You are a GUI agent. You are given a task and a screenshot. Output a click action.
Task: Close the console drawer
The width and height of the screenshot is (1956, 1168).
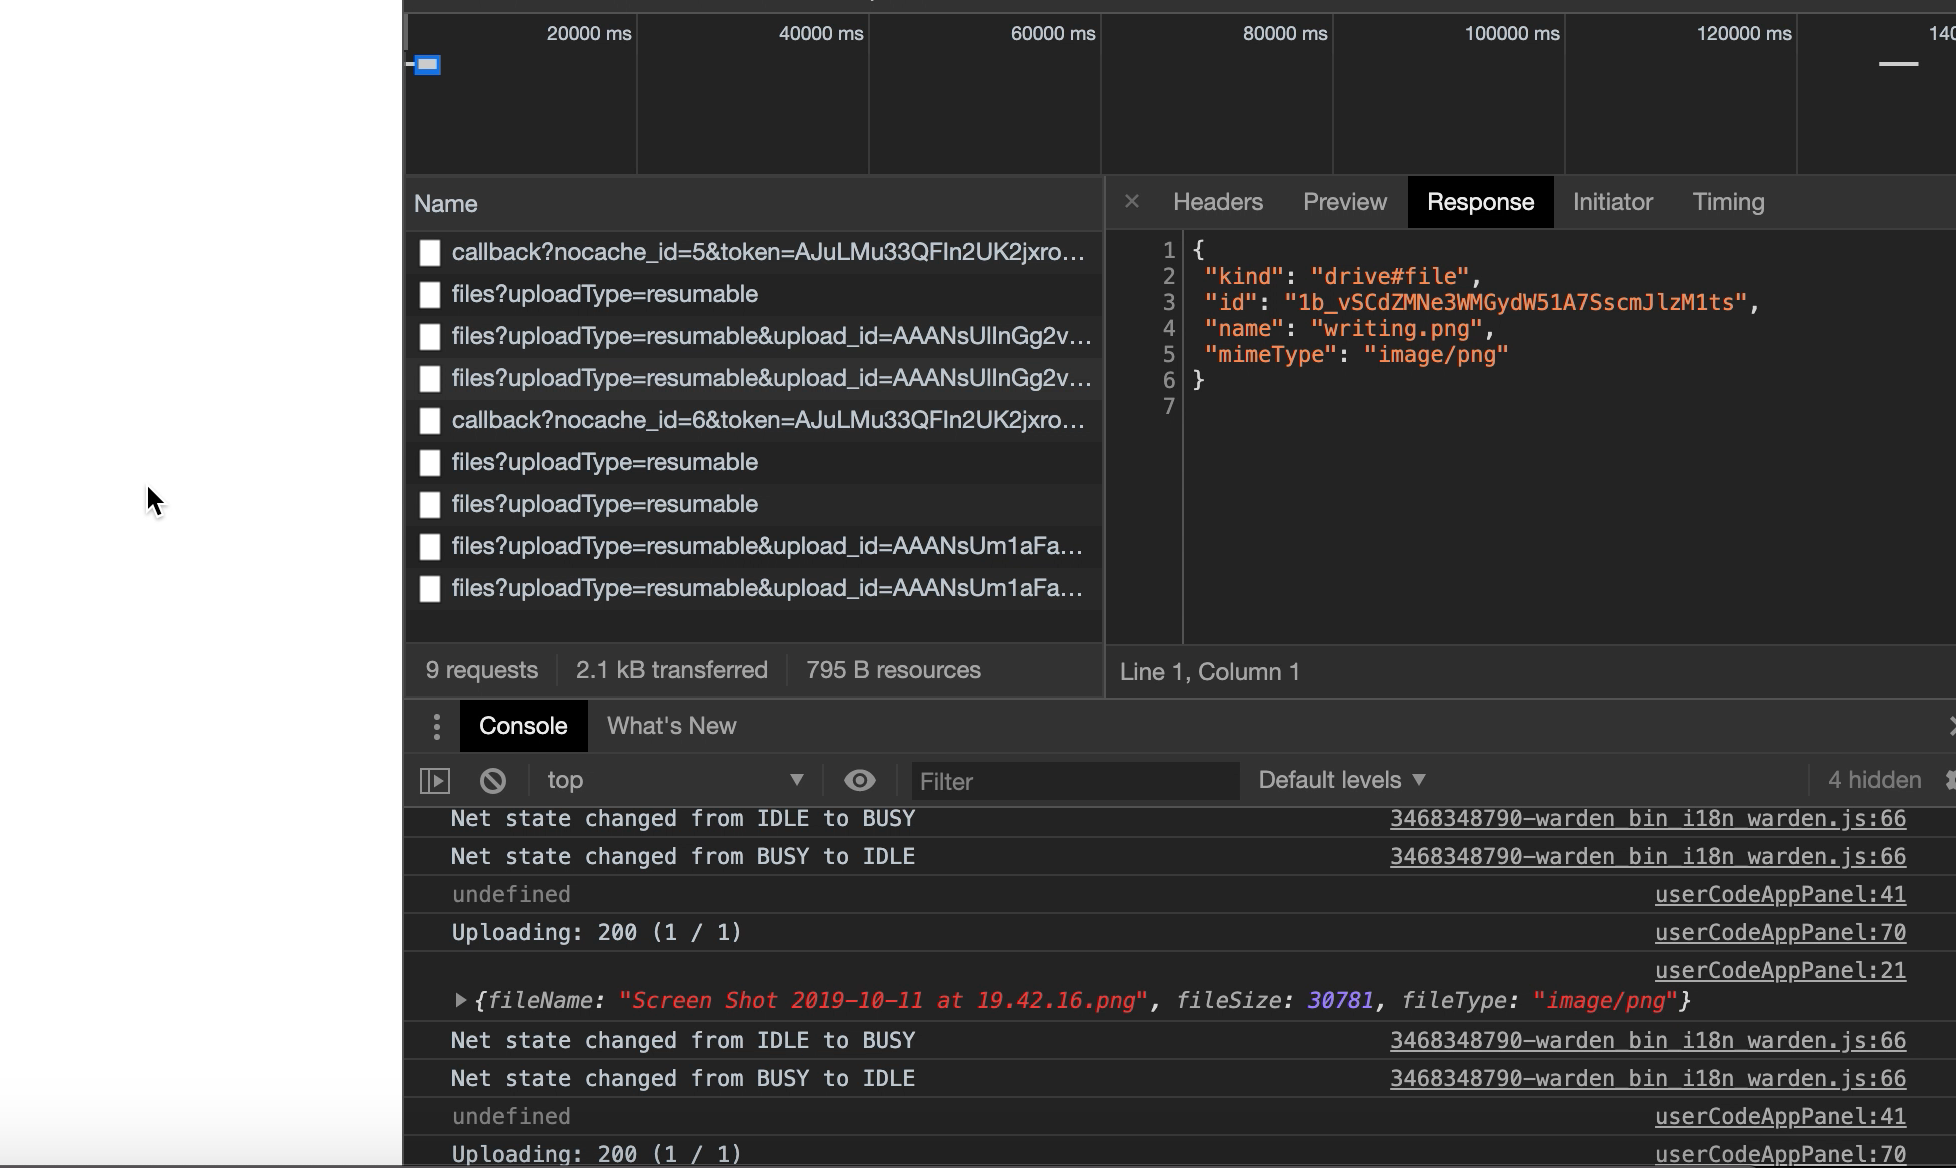coord(1951,726)
